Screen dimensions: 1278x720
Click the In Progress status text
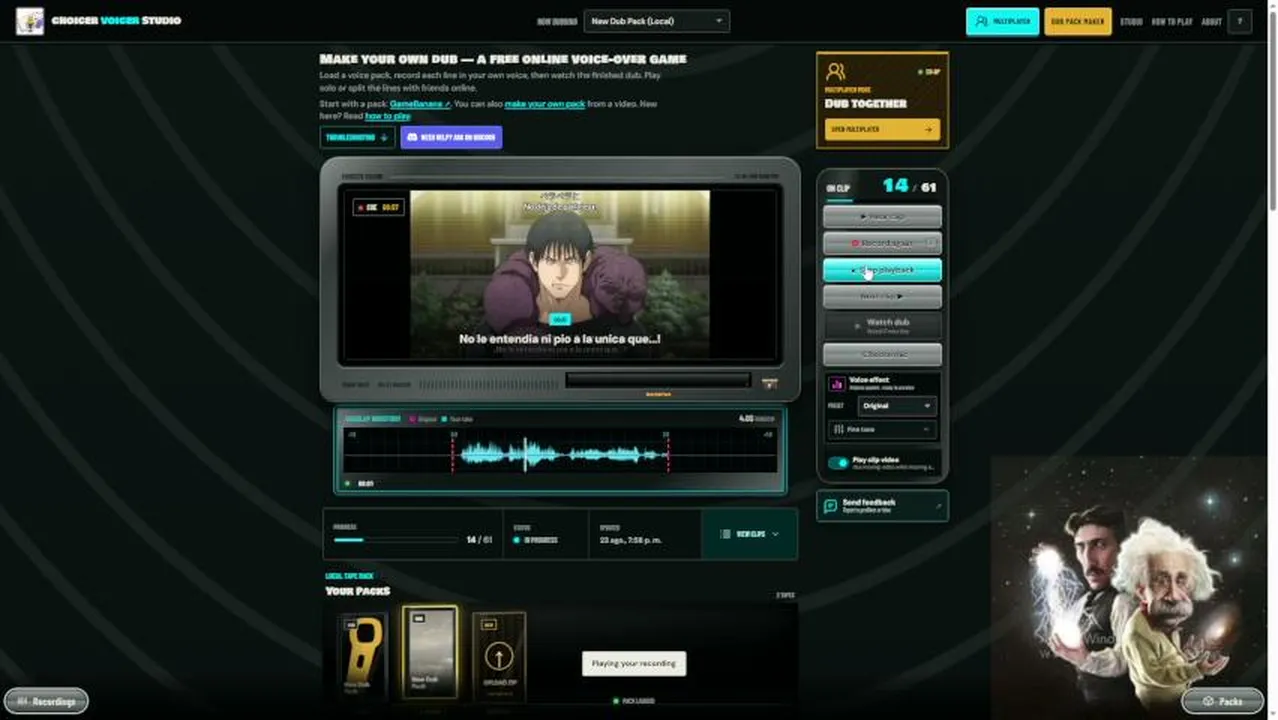click(x=541, y=540)
